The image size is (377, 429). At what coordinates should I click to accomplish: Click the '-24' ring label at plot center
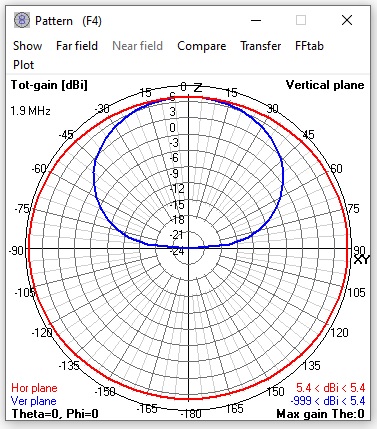coord(177,251)
